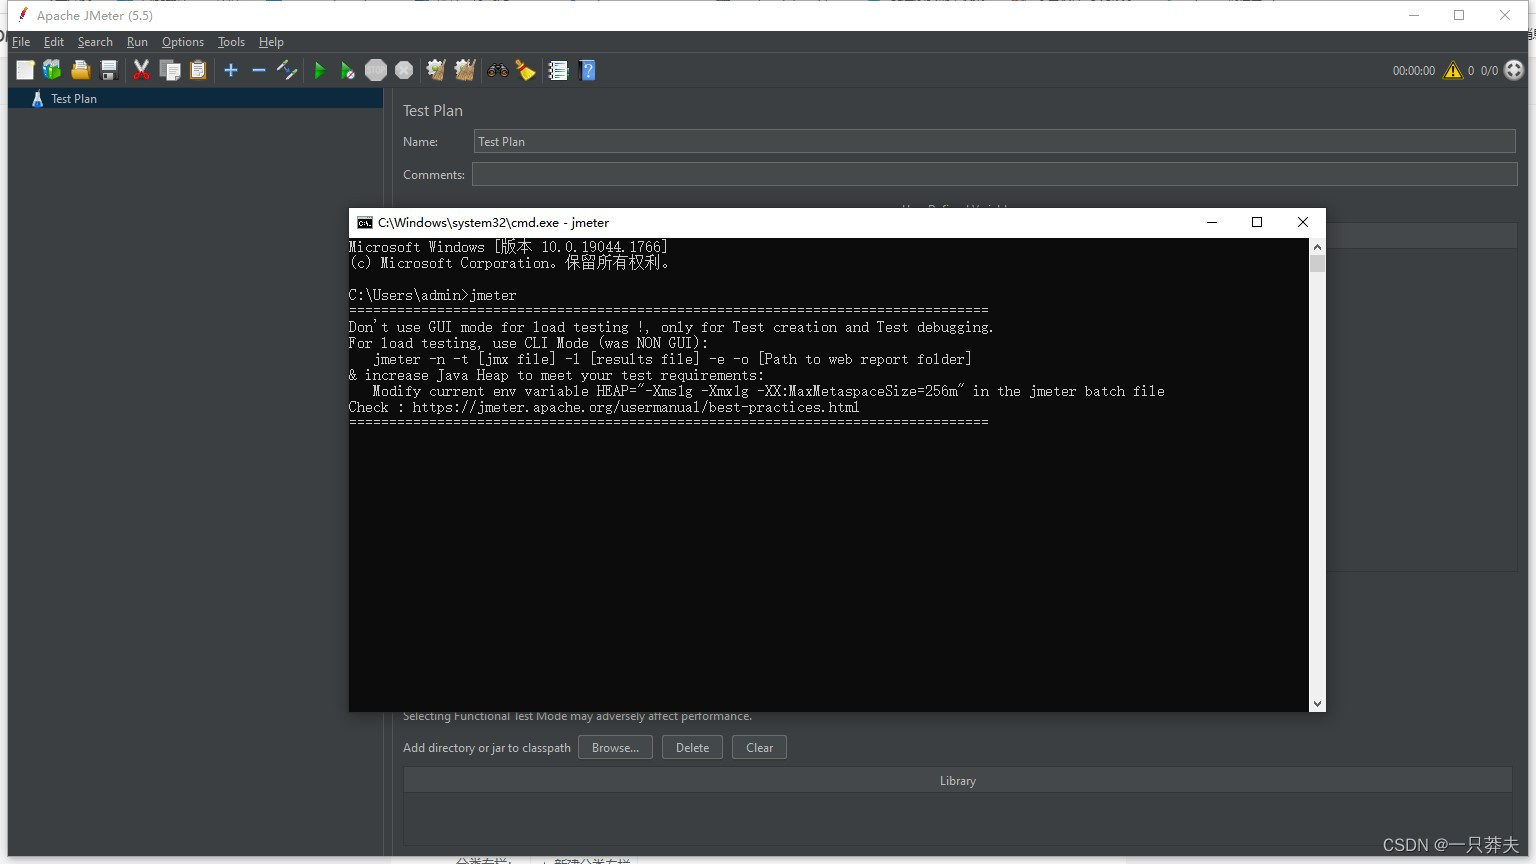The width and height of the screenshot is (1536, 864).
Task: Click the warning triangle log icon
Action: (x=1453, y=70)
